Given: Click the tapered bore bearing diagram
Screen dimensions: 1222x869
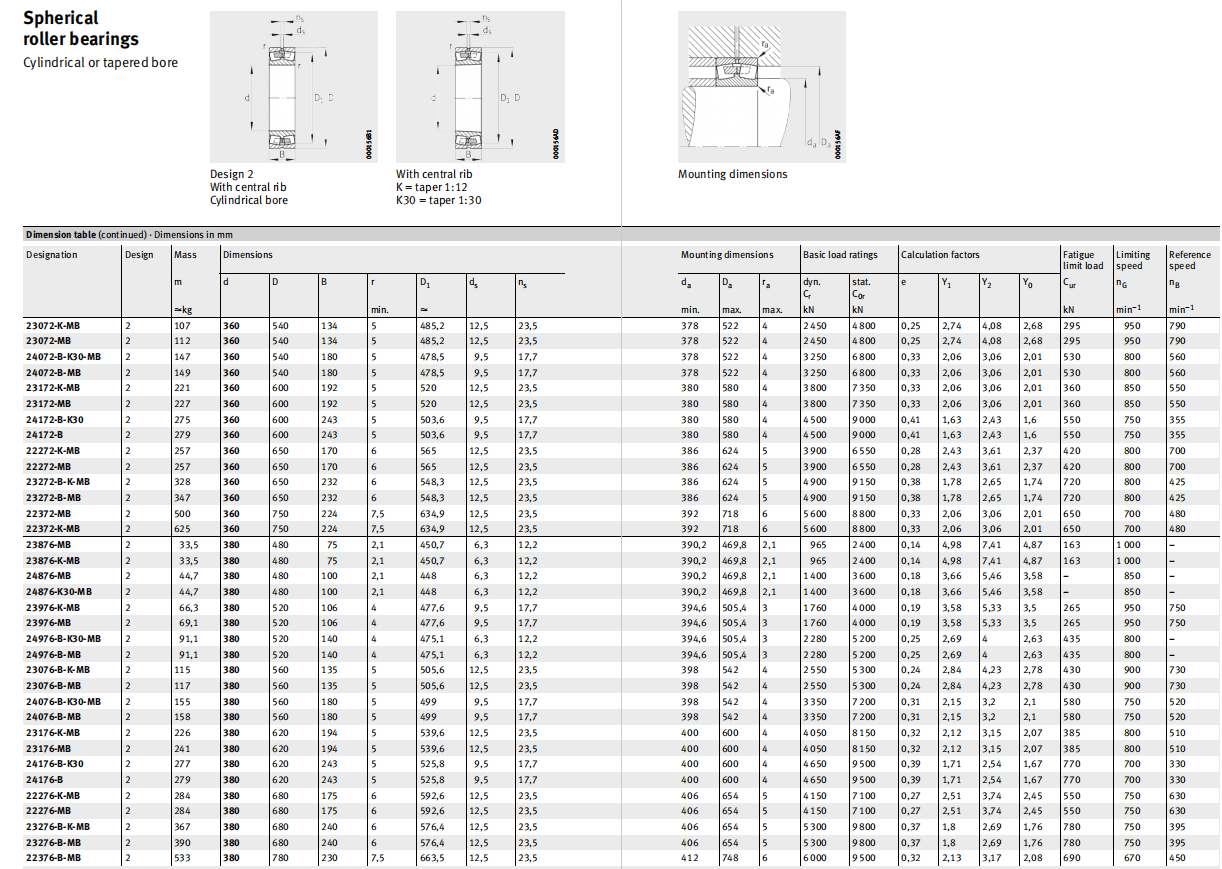Looking at the screenshot, I should [x=479, y=87].
